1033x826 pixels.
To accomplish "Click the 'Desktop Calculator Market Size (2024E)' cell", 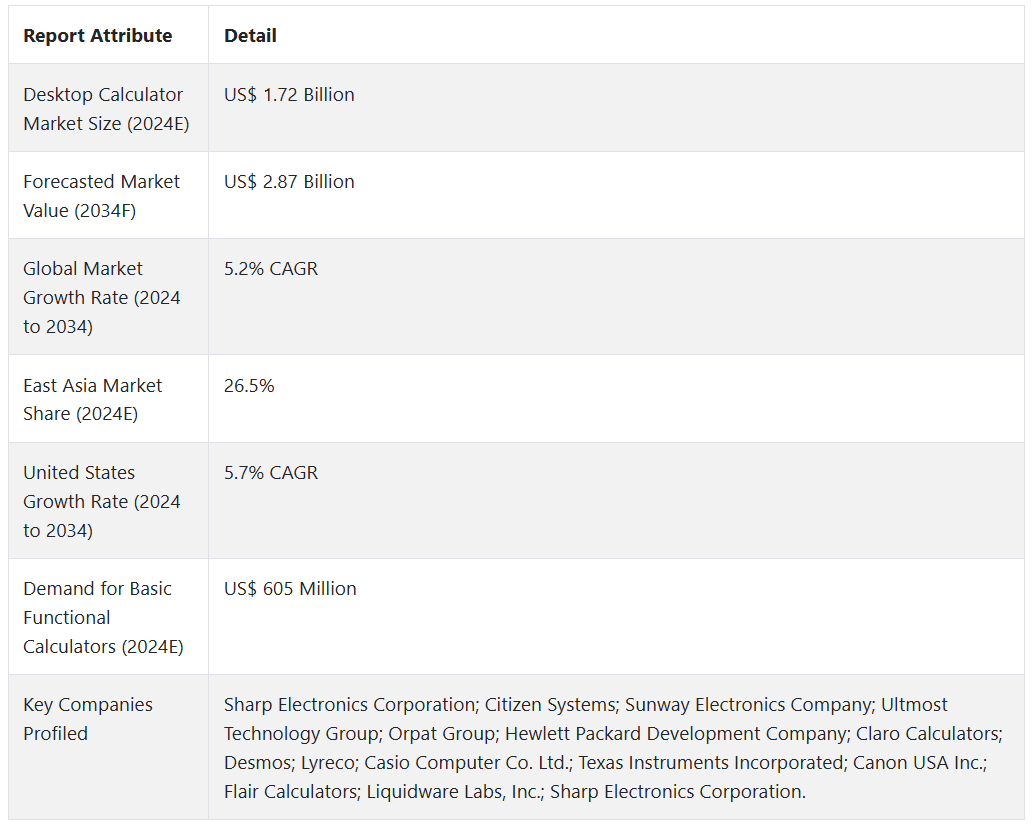I will (103, 109).
